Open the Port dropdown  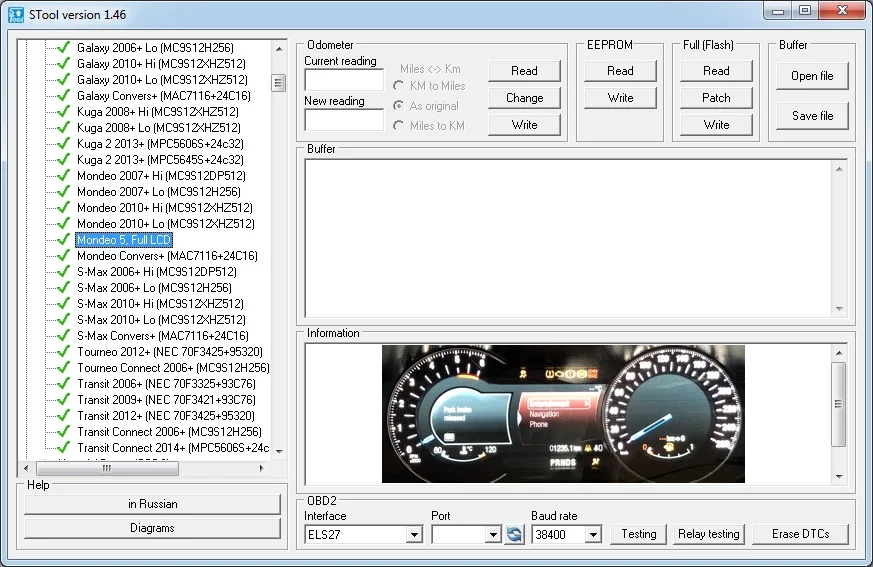point(493,535)
